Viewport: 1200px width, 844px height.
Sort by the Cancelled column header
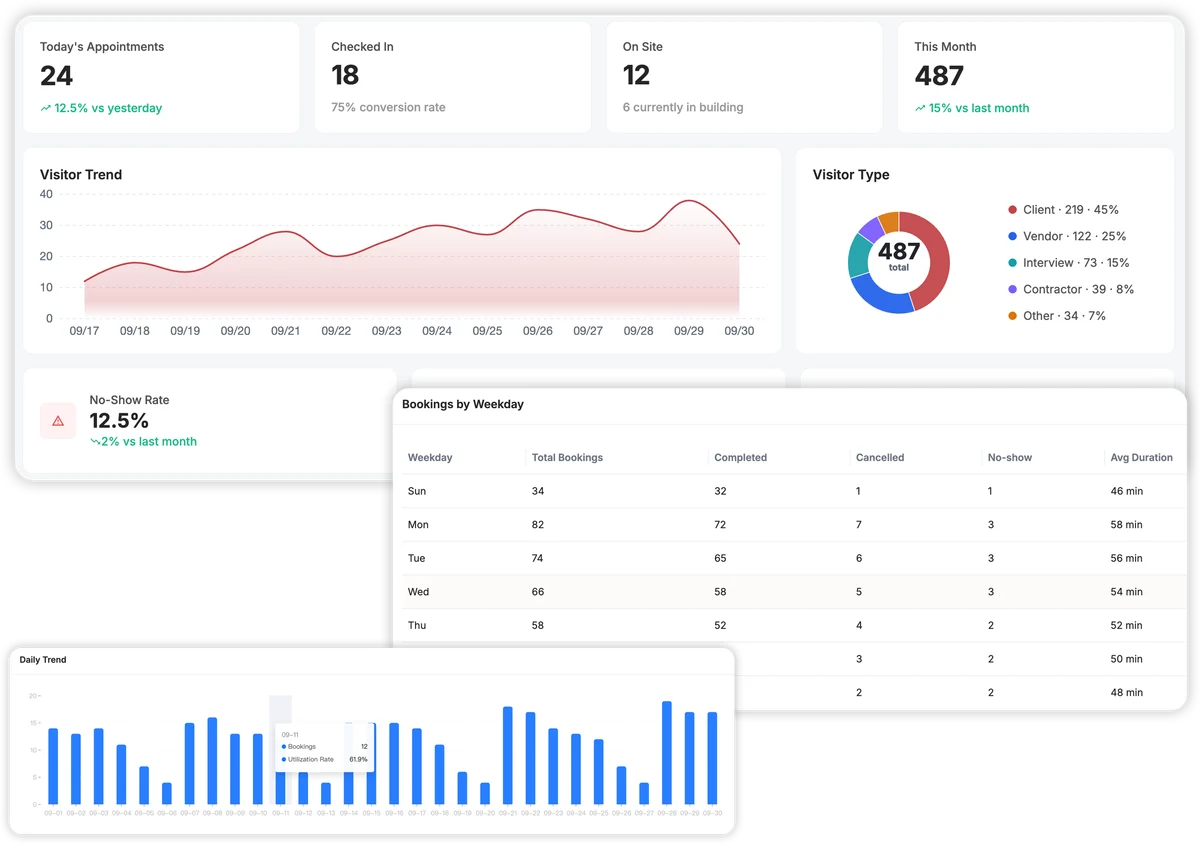point(880,457)
